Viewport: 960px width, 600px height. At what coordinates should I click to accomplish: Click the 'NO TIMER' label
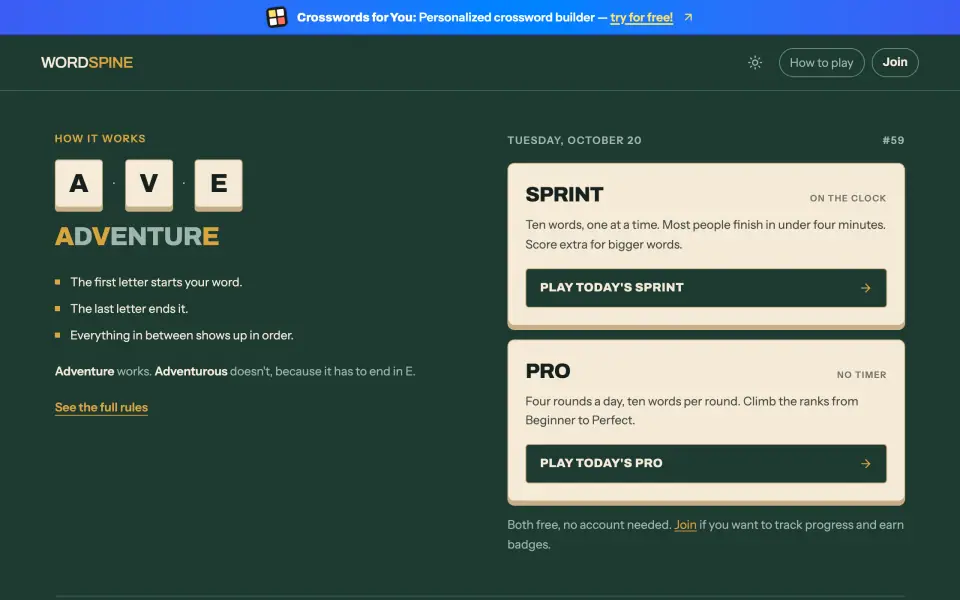coord(861,375)
